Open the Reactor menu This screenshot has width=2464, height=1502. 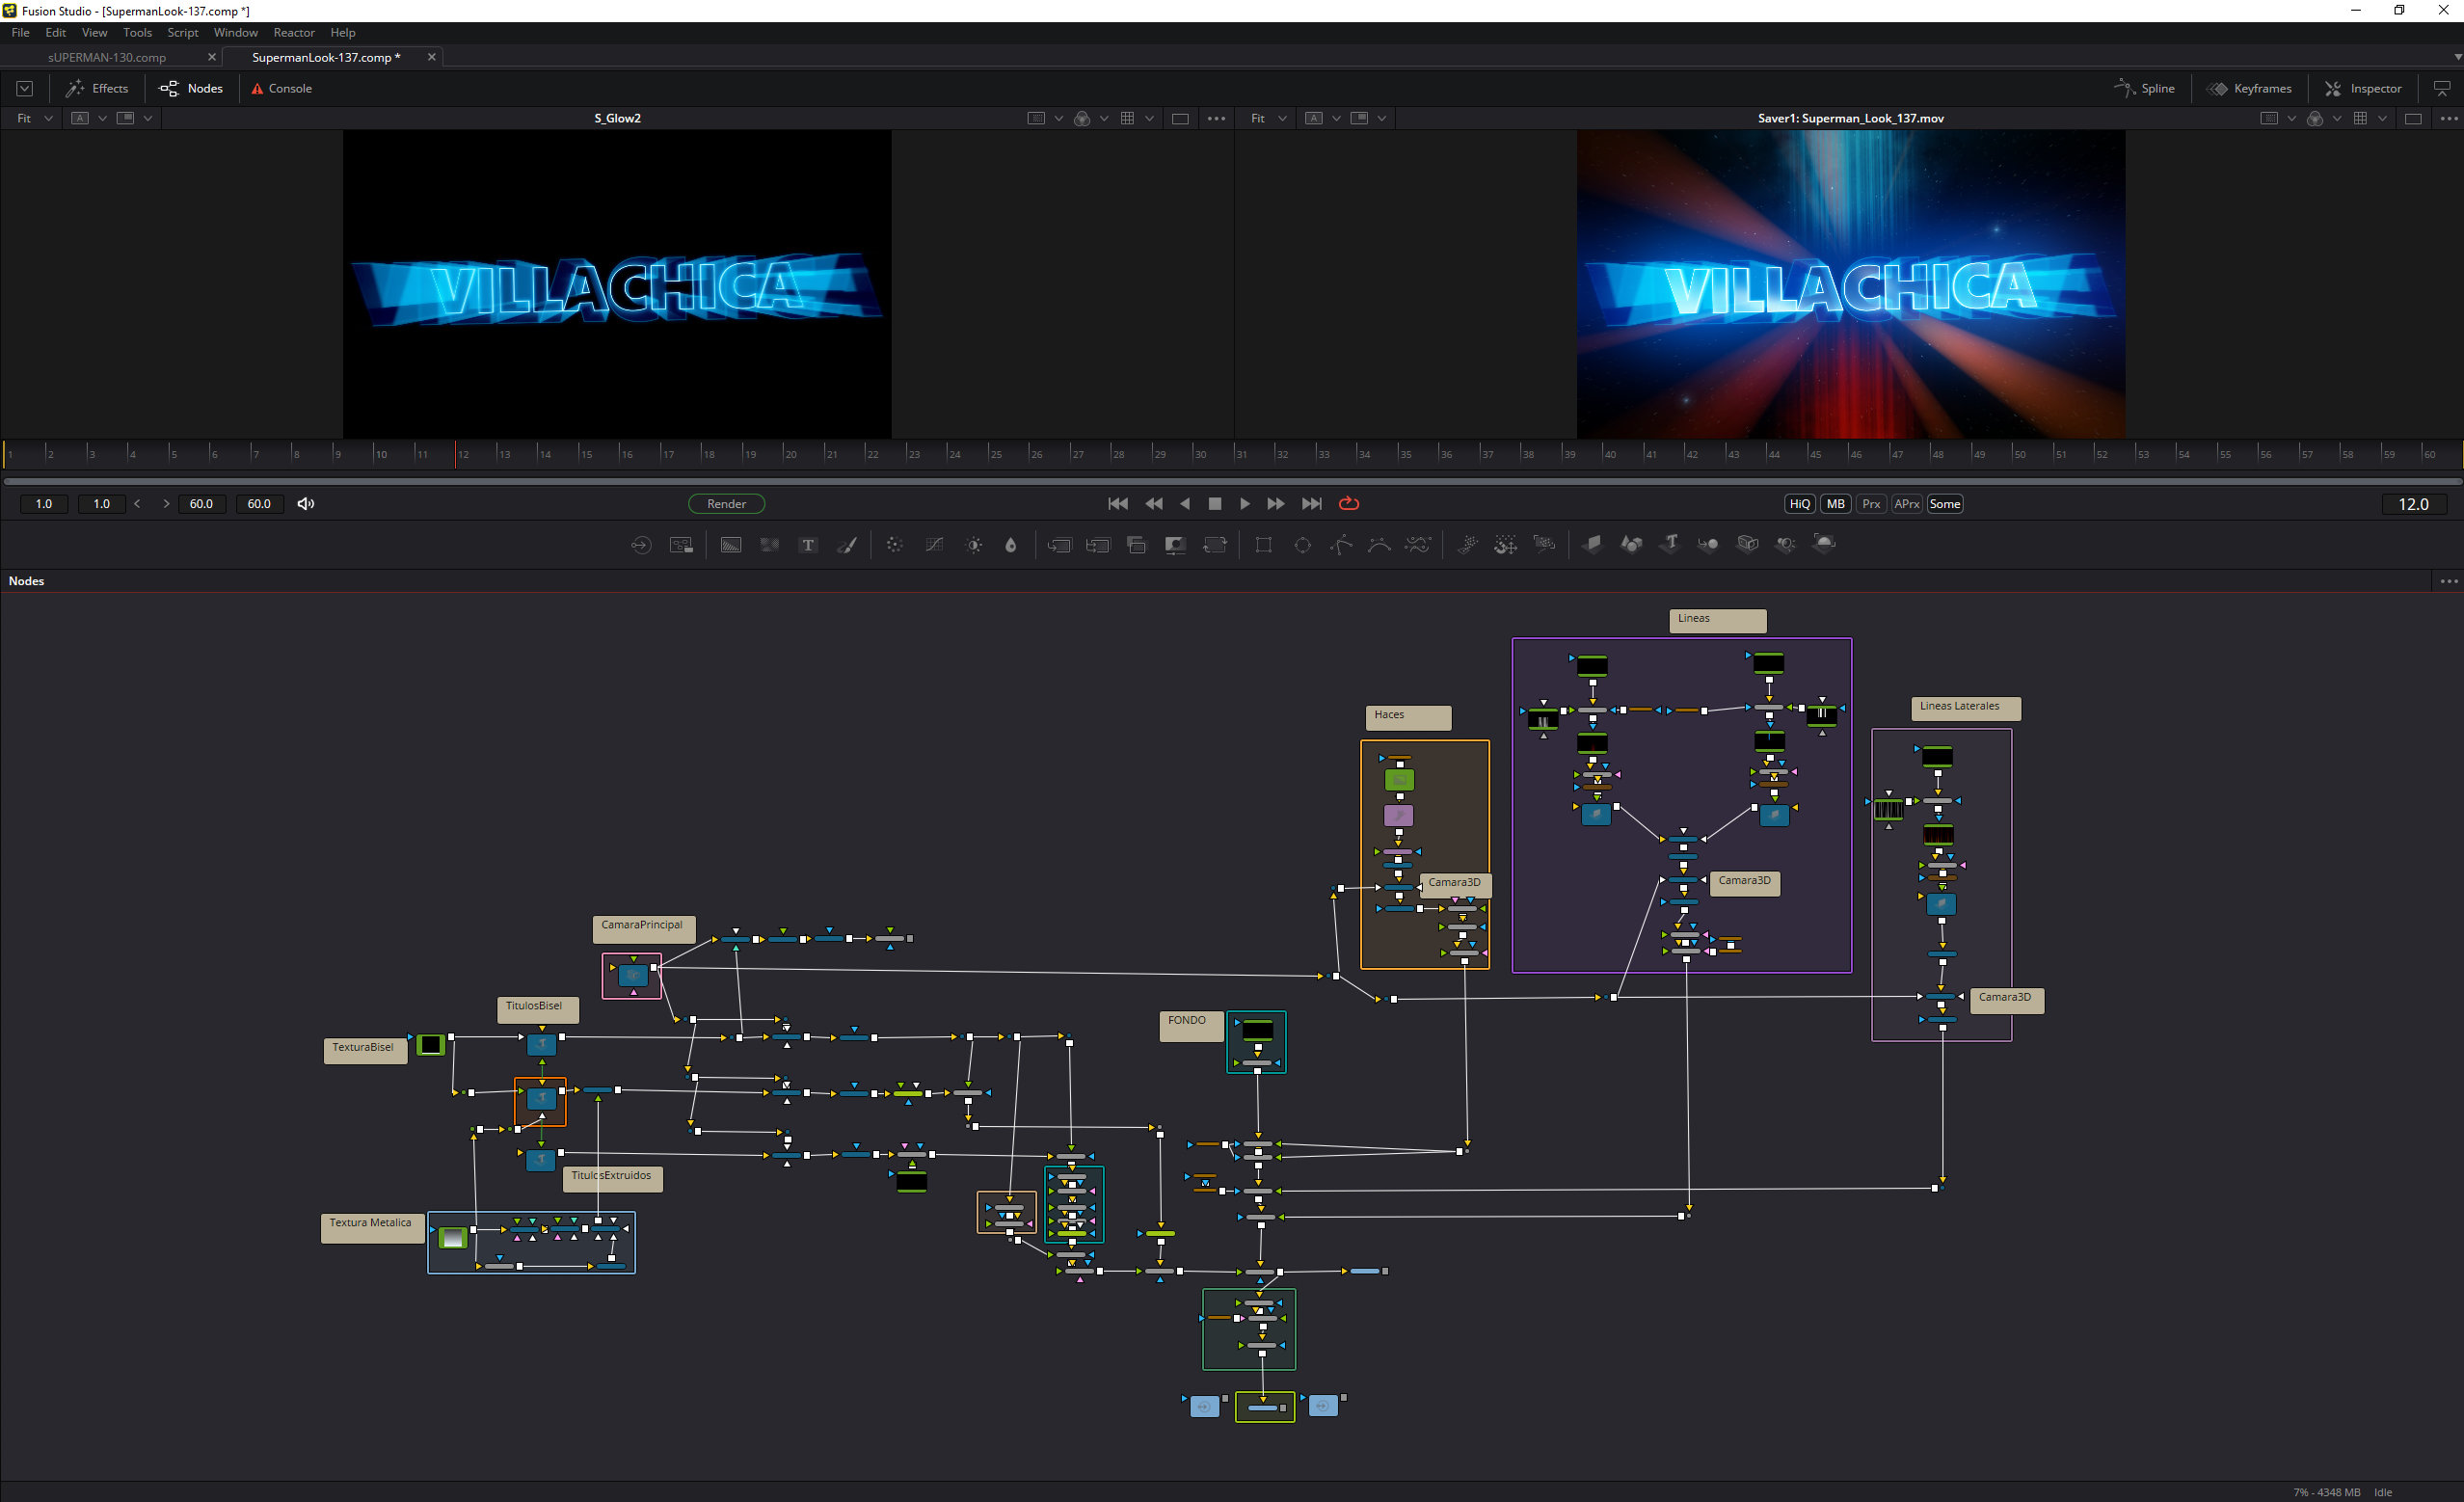tap(294, 32)
